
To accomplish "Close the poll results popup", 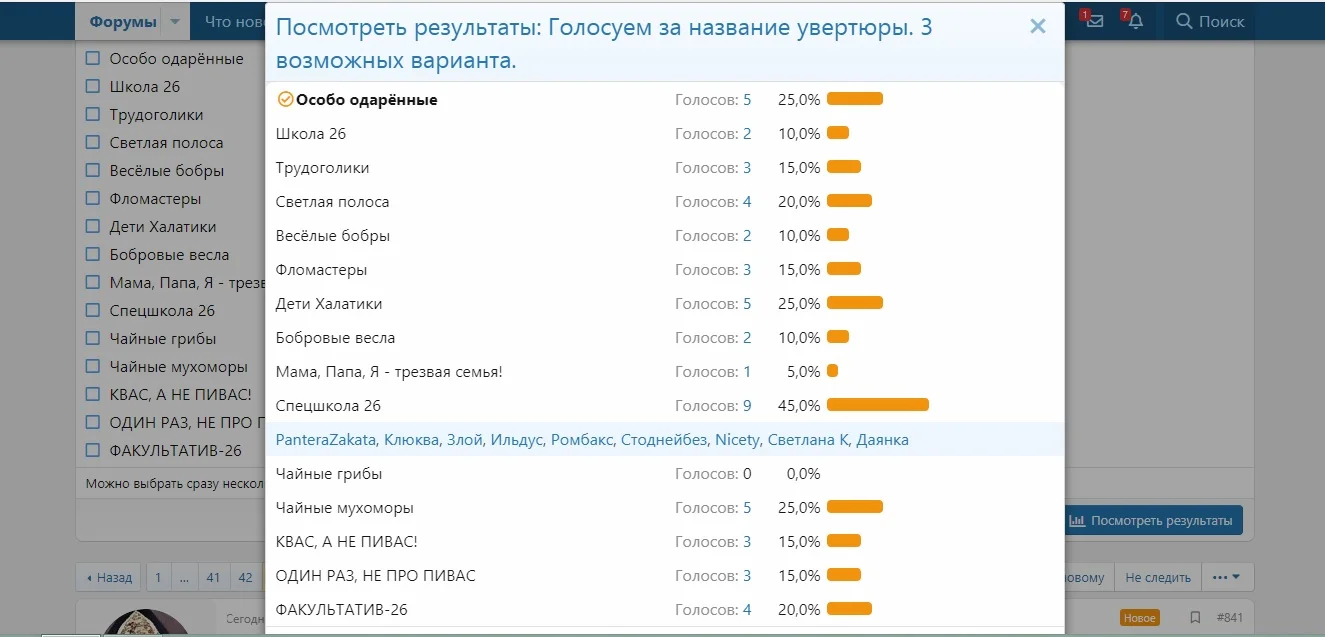I will pos(1037,26).
